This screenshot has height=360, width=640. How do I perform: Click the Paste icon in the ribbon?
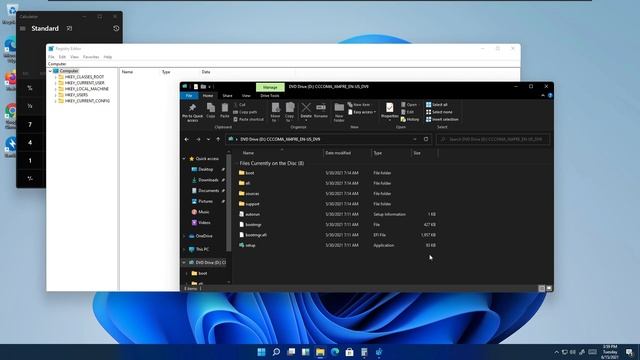coord(224,110)
